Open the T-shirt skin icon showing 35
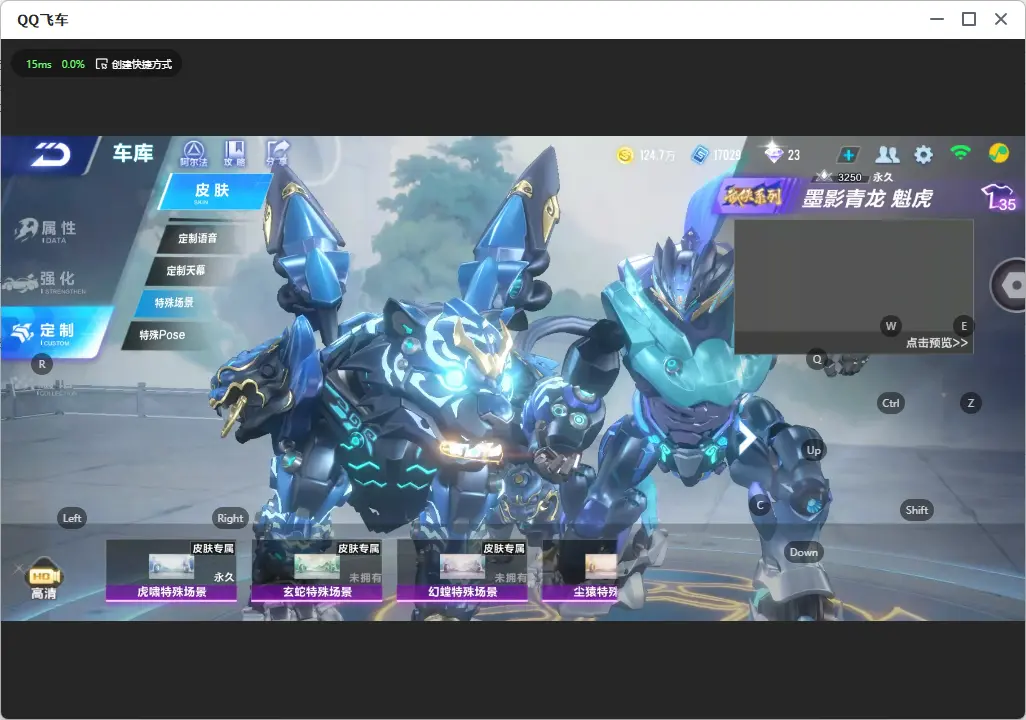Image resolution: width=1026 pixels, height=720 pixels. coord(998,196)
